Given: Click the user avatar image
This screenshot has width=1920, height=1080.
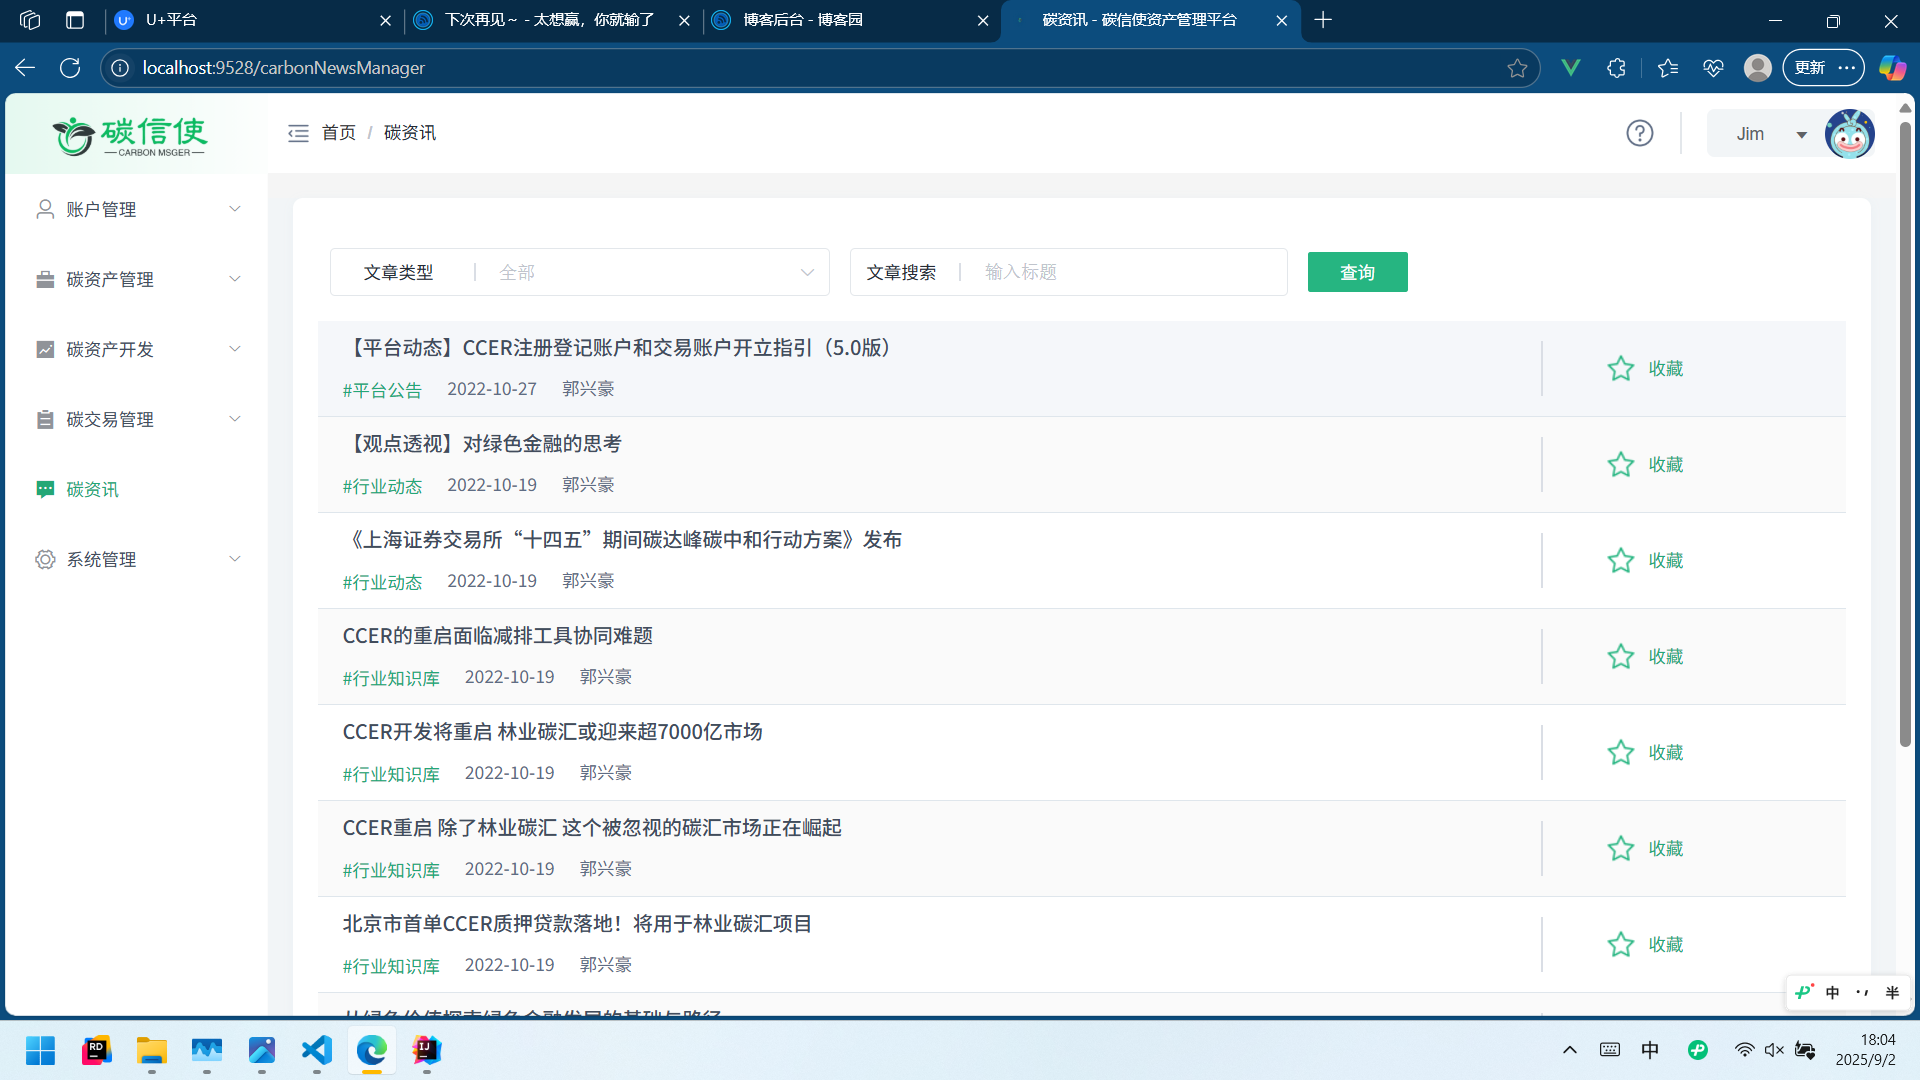Looking at the screenshot, I should tap(1849, 133).
